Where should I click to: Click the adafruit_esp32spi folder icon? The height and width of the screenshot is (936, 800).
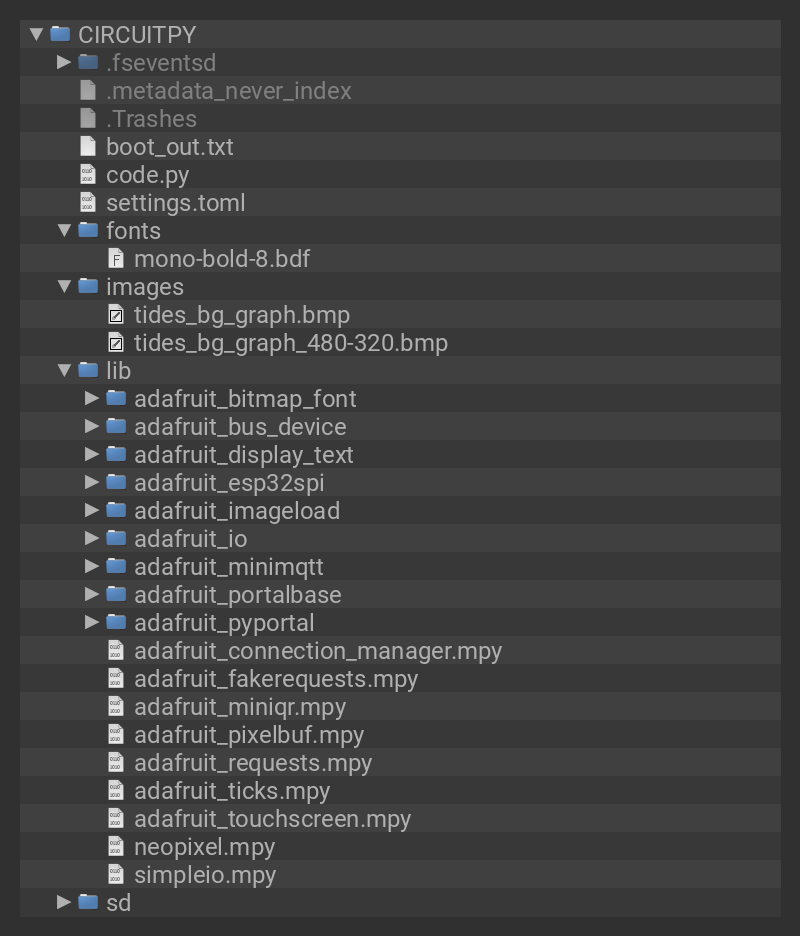pos(116,483)
